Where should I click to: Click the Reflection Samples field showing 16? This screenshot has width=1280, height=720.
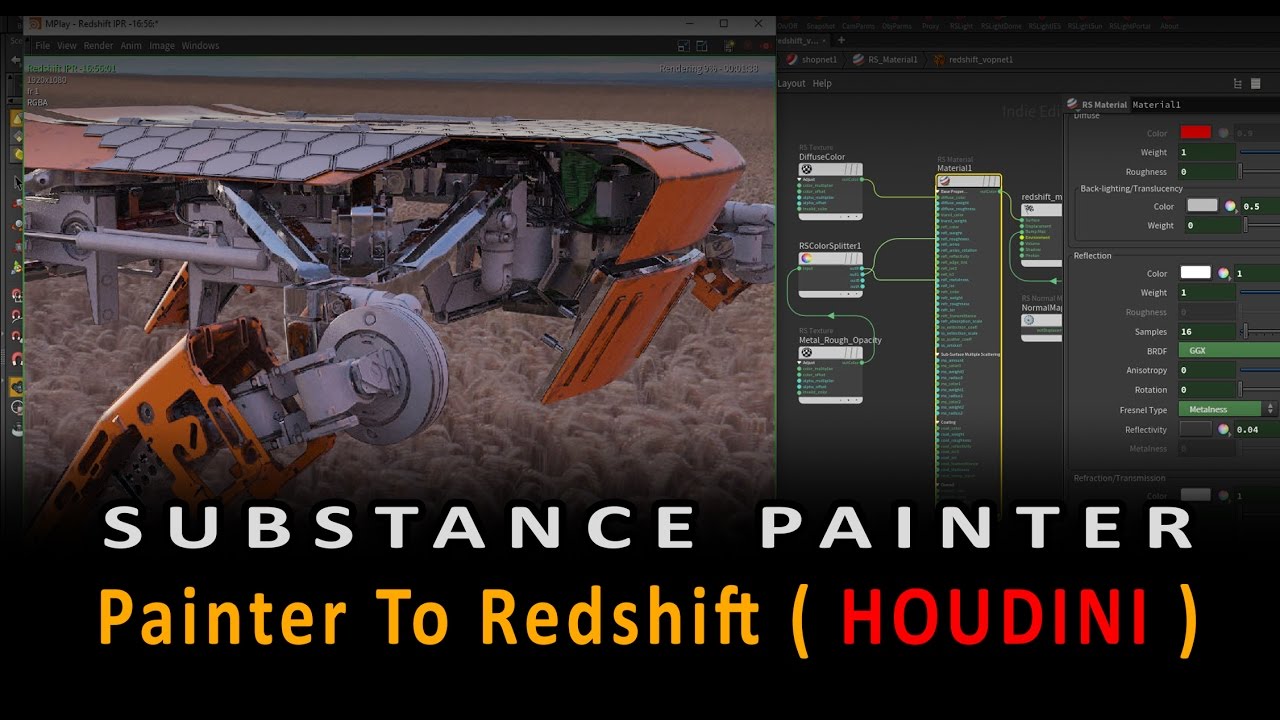tap(1207, 331)
